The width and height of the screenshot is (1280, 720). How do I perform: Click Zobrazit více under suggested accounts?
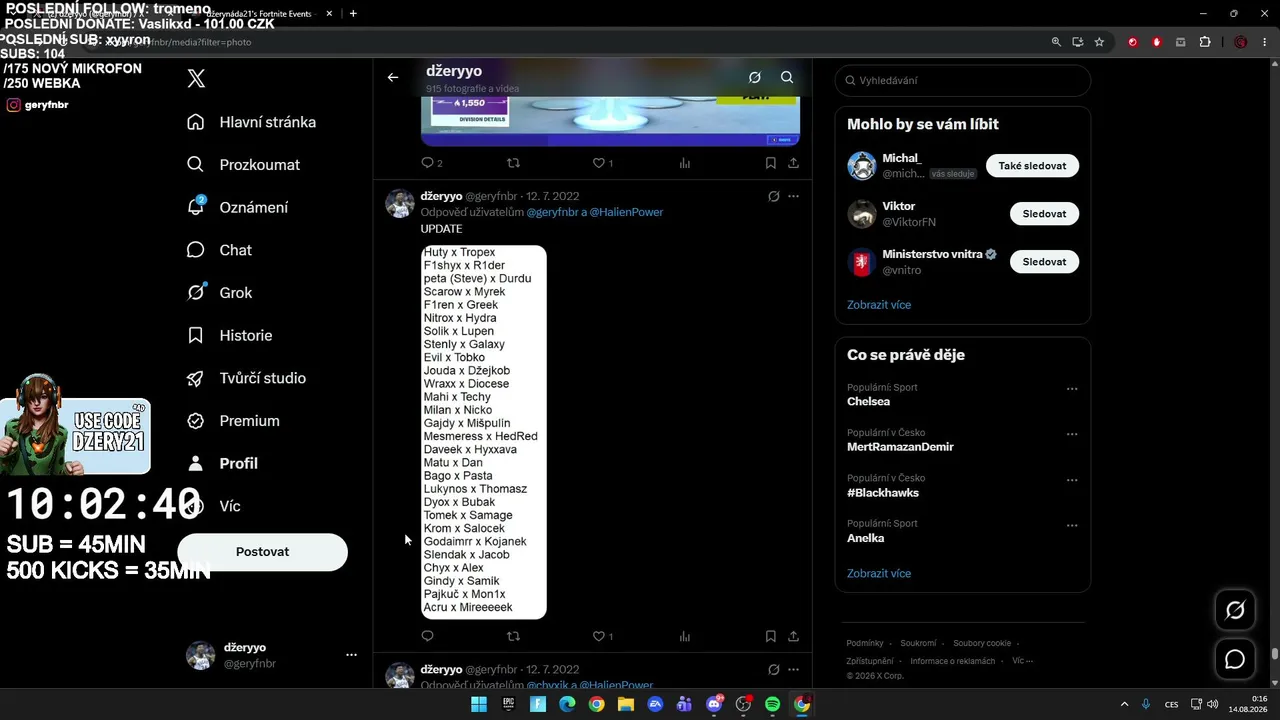(x=879, y=305)
